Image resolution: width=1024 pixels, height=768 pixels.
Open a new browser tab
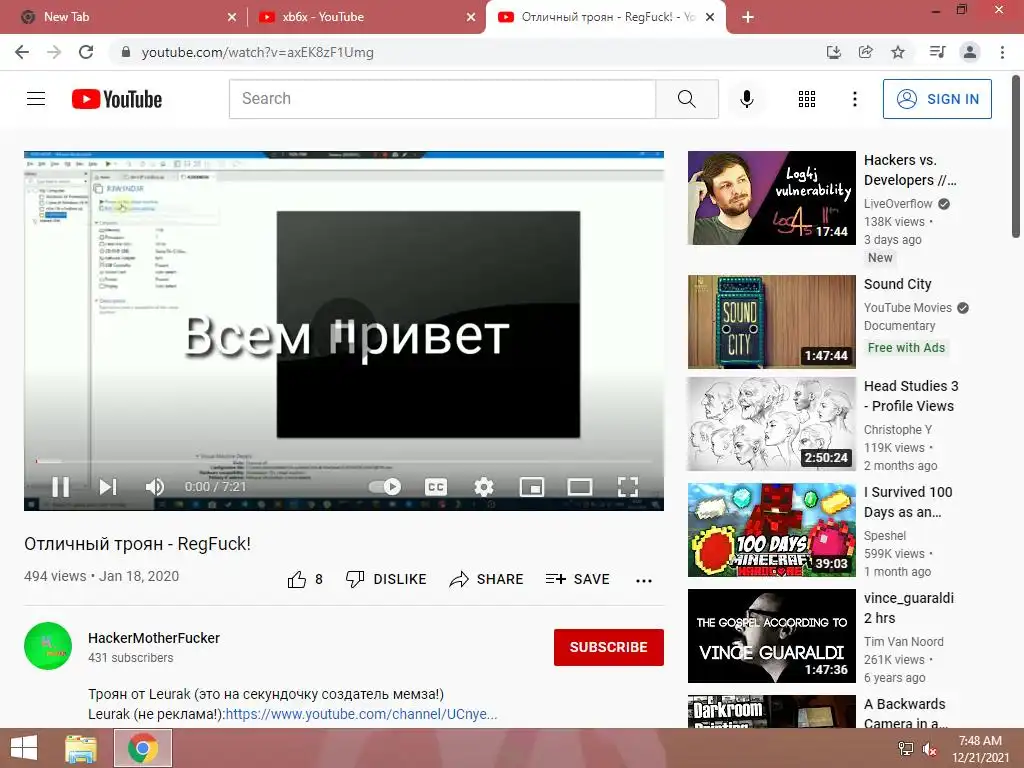click(x=748, y=17)
